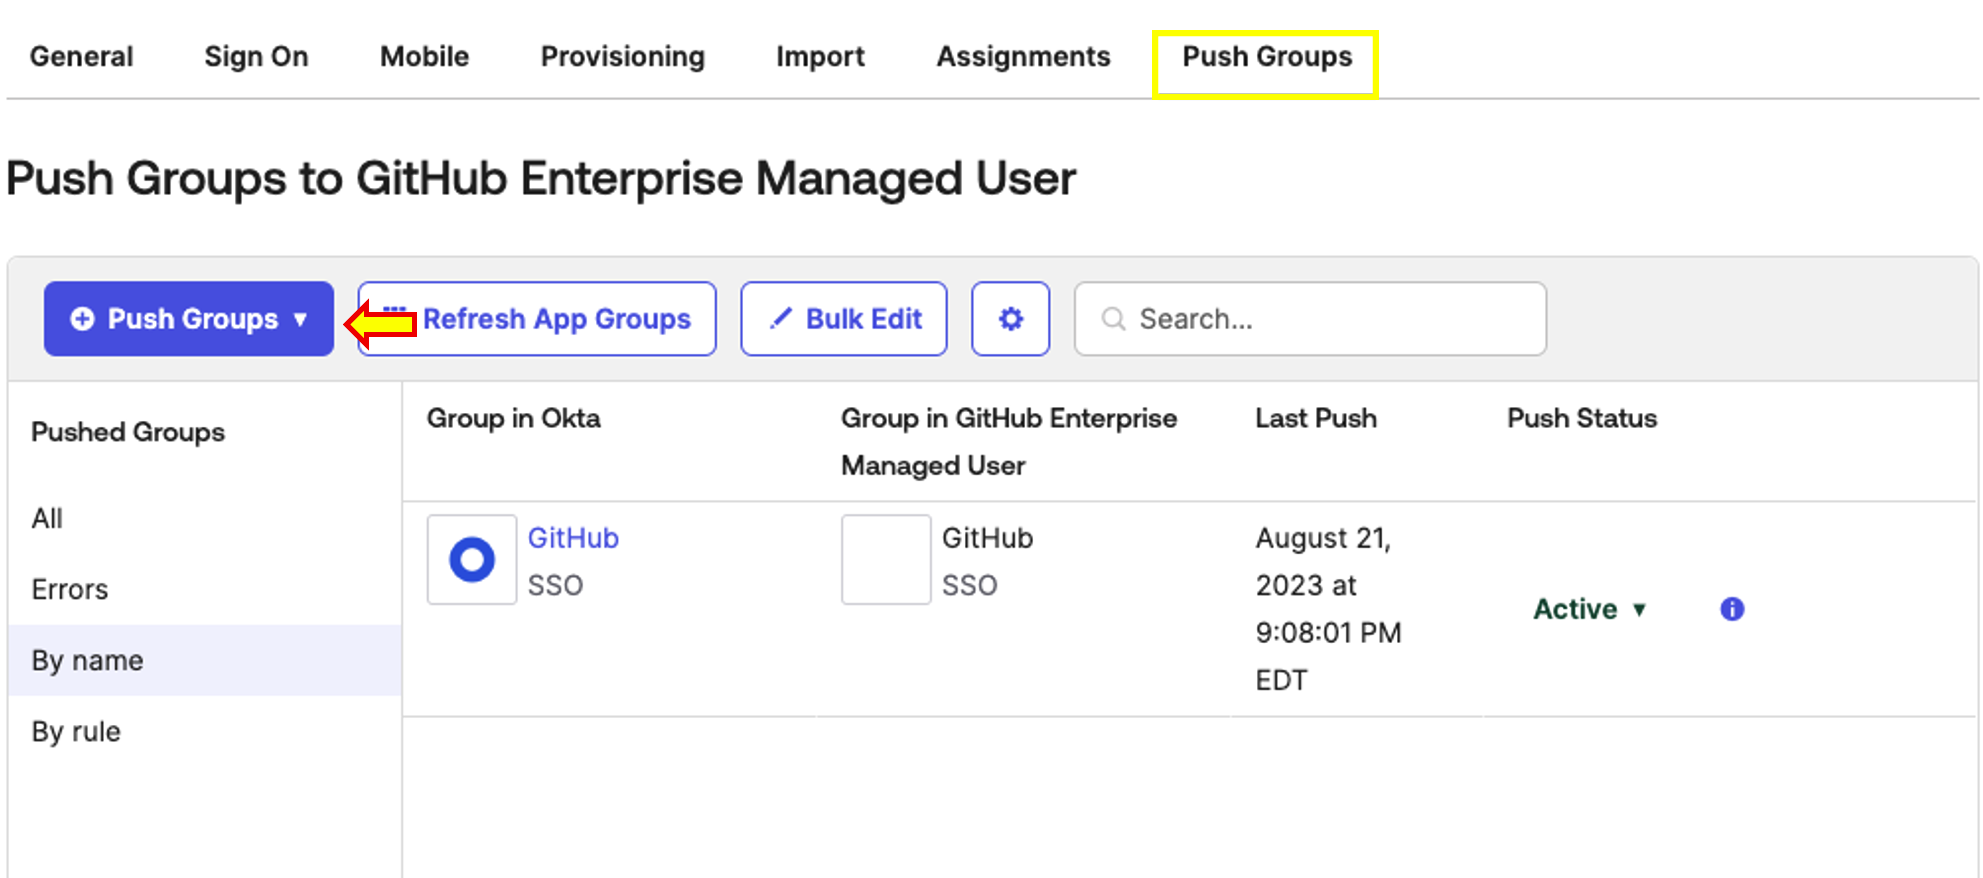Viewport: 1983px width, 878px height.
Task: Open the Mobile tab
Action: click(x=424, y=57)
